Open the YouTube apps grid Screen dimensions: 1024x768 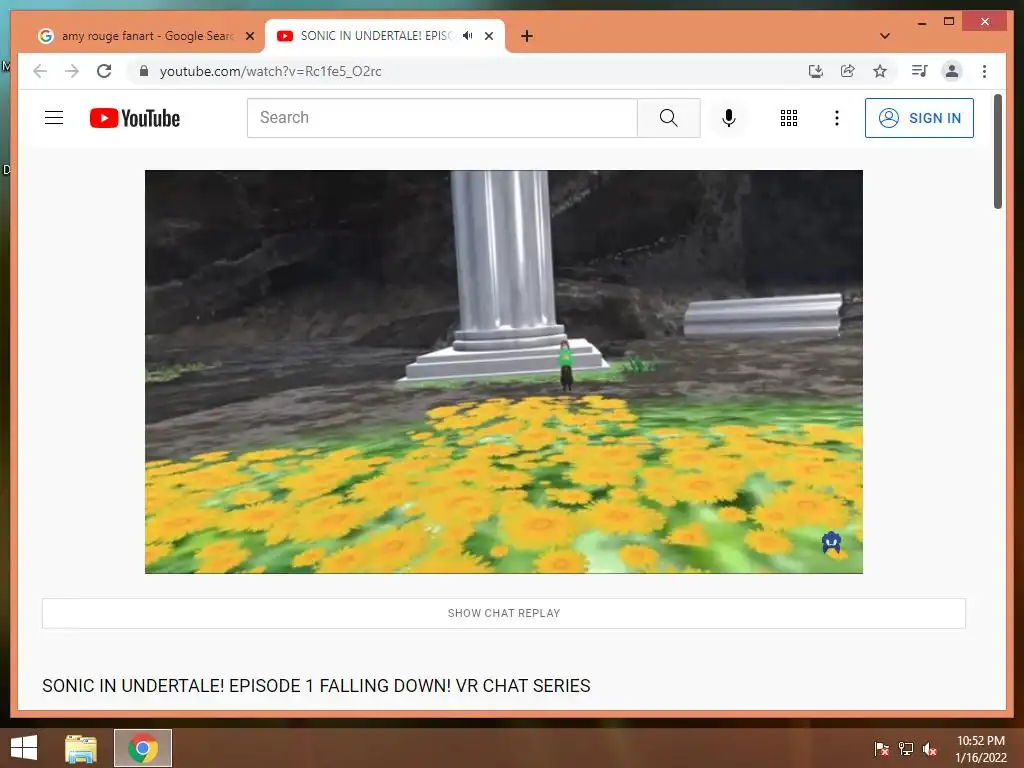coord(789,118)
